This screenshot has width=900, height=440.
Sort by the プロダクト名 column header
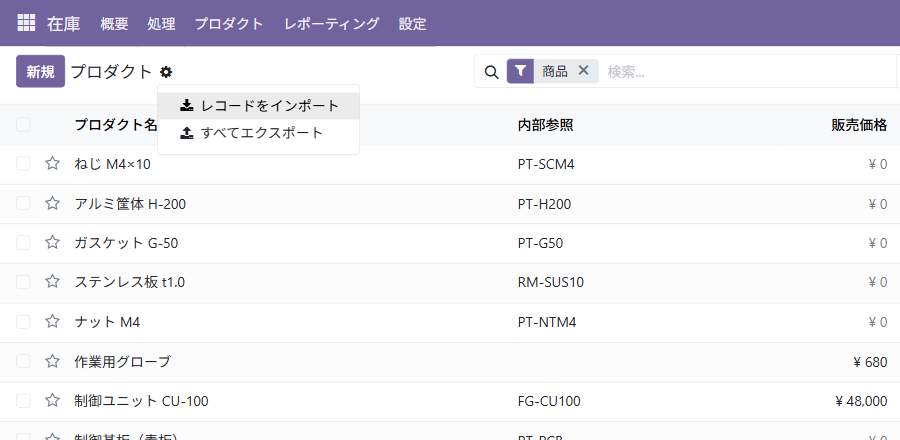tap(116, 124)
